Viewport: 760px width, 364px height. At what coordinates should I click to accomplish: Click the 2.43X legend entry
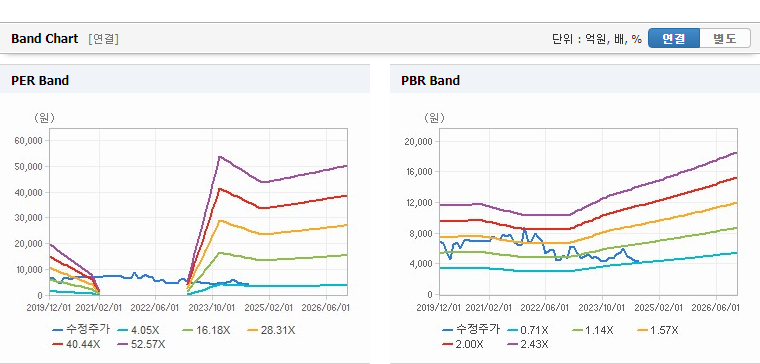point(527,344)
